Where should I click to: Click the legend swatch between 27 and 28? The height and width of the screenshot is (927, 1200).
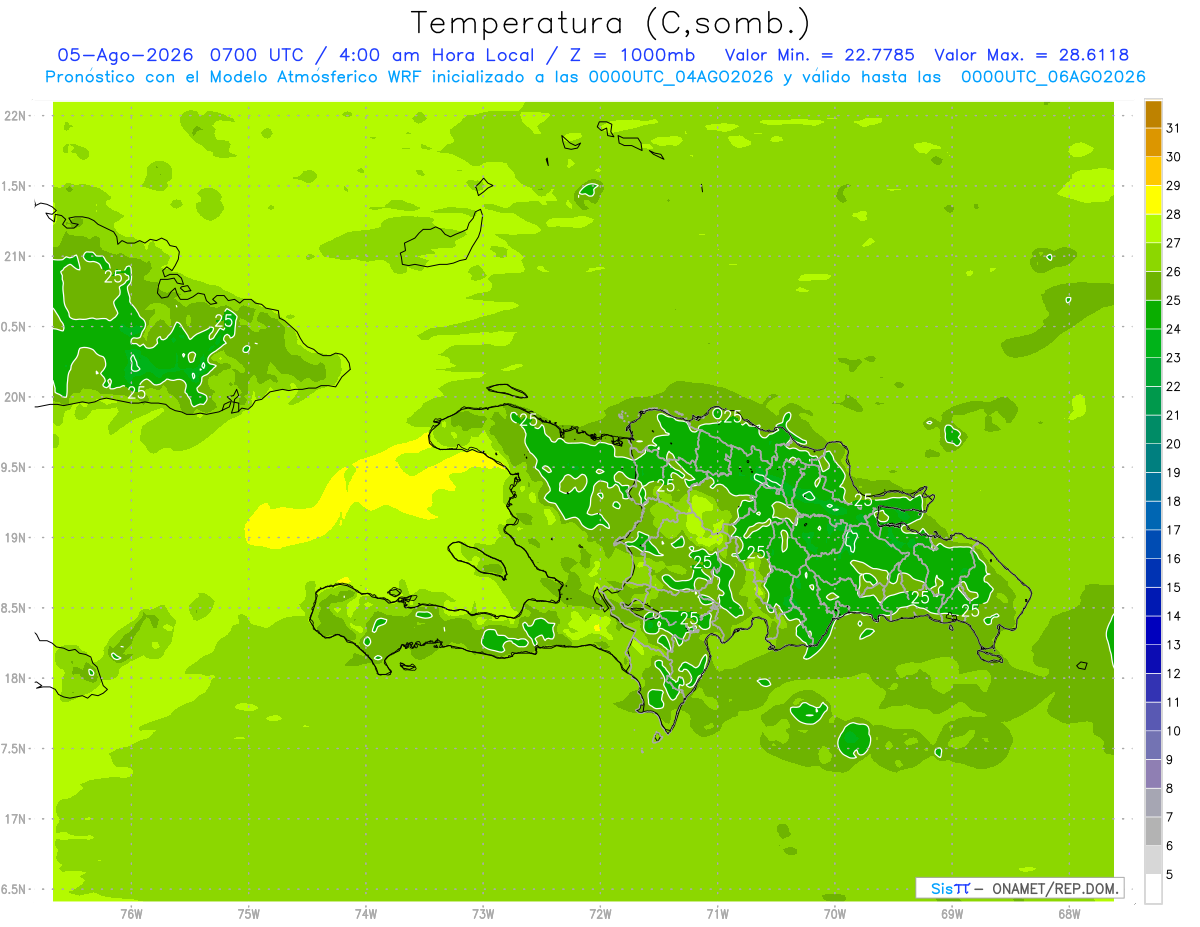(1153, 229)
